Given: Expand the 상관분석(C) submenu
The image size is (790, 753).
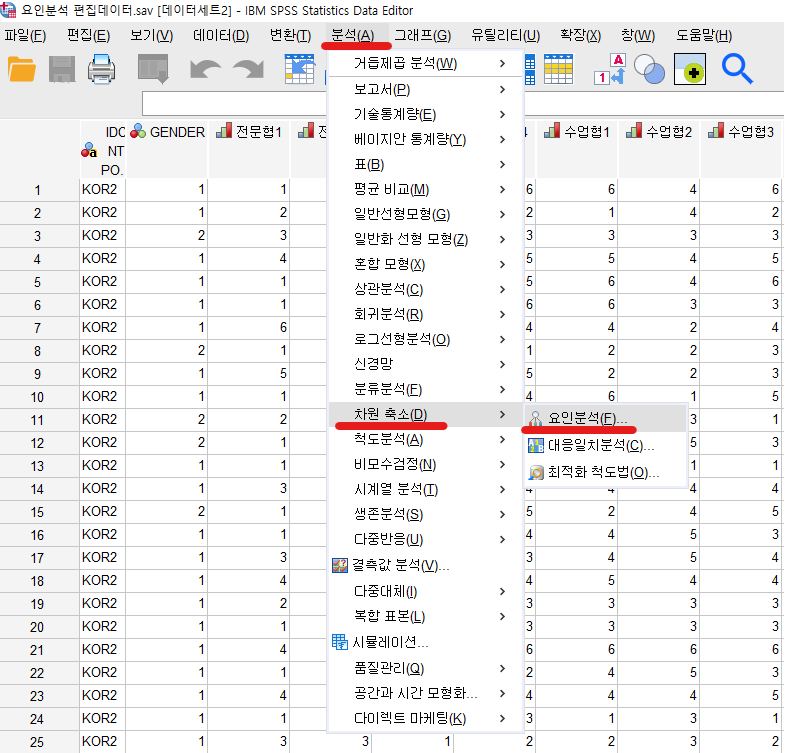Looking at the screenshot, I should [426, 289].
